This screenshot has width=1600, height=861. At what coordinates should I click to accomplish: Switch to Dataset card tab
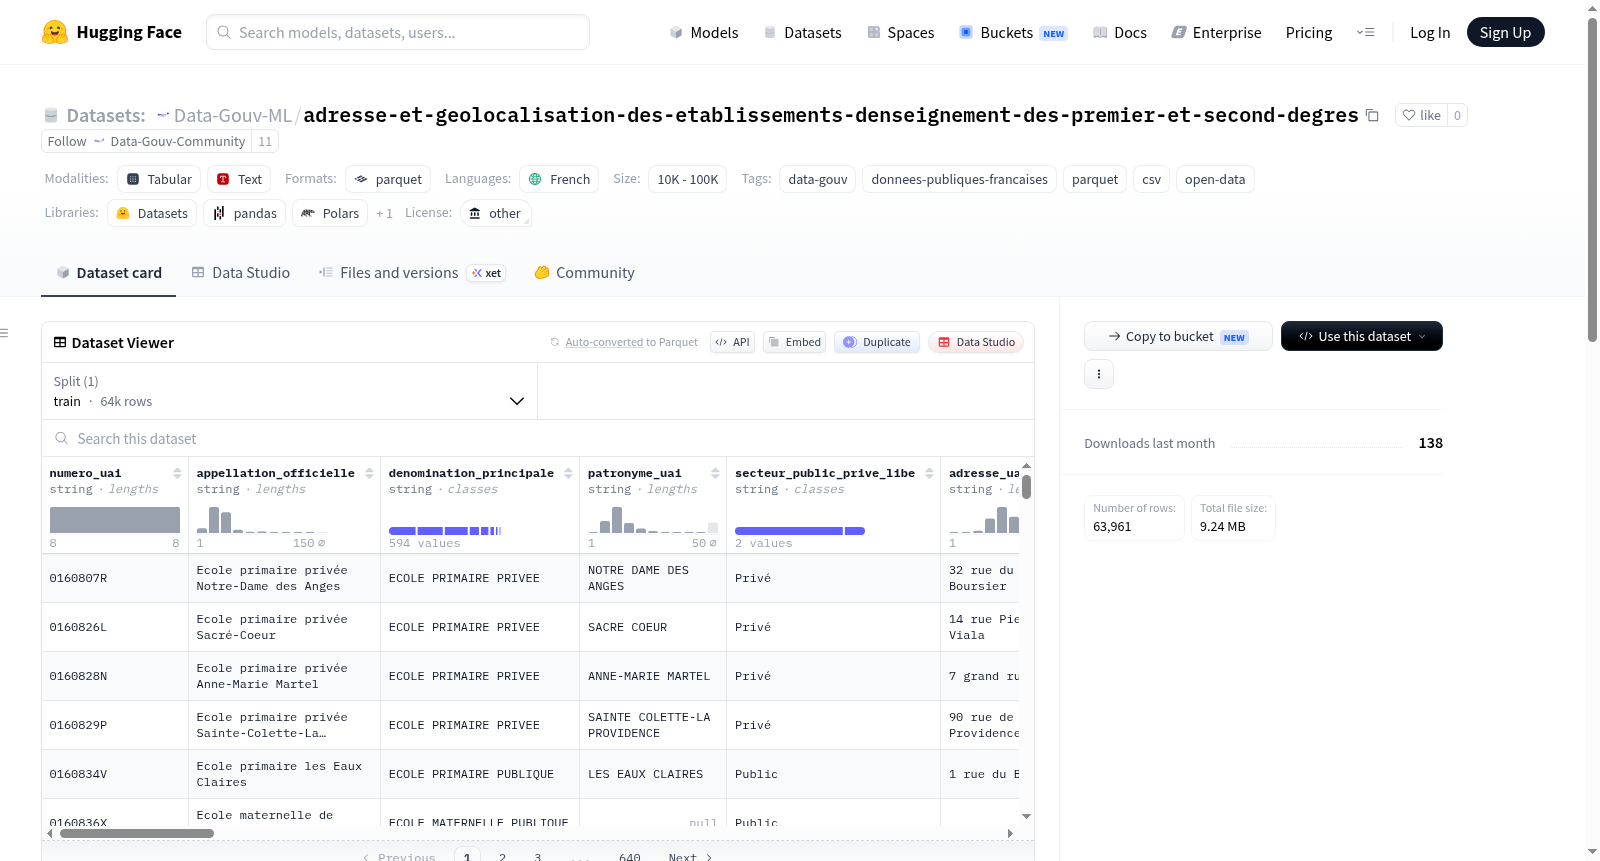(x=108, y=272)
